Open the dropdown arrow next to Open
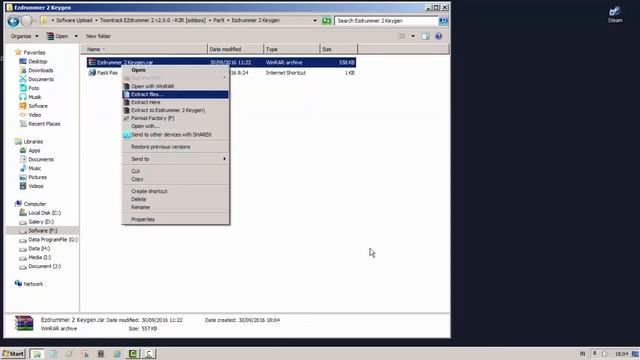The image size is (640, 360). pyautogui.click(x=76, y=36)
